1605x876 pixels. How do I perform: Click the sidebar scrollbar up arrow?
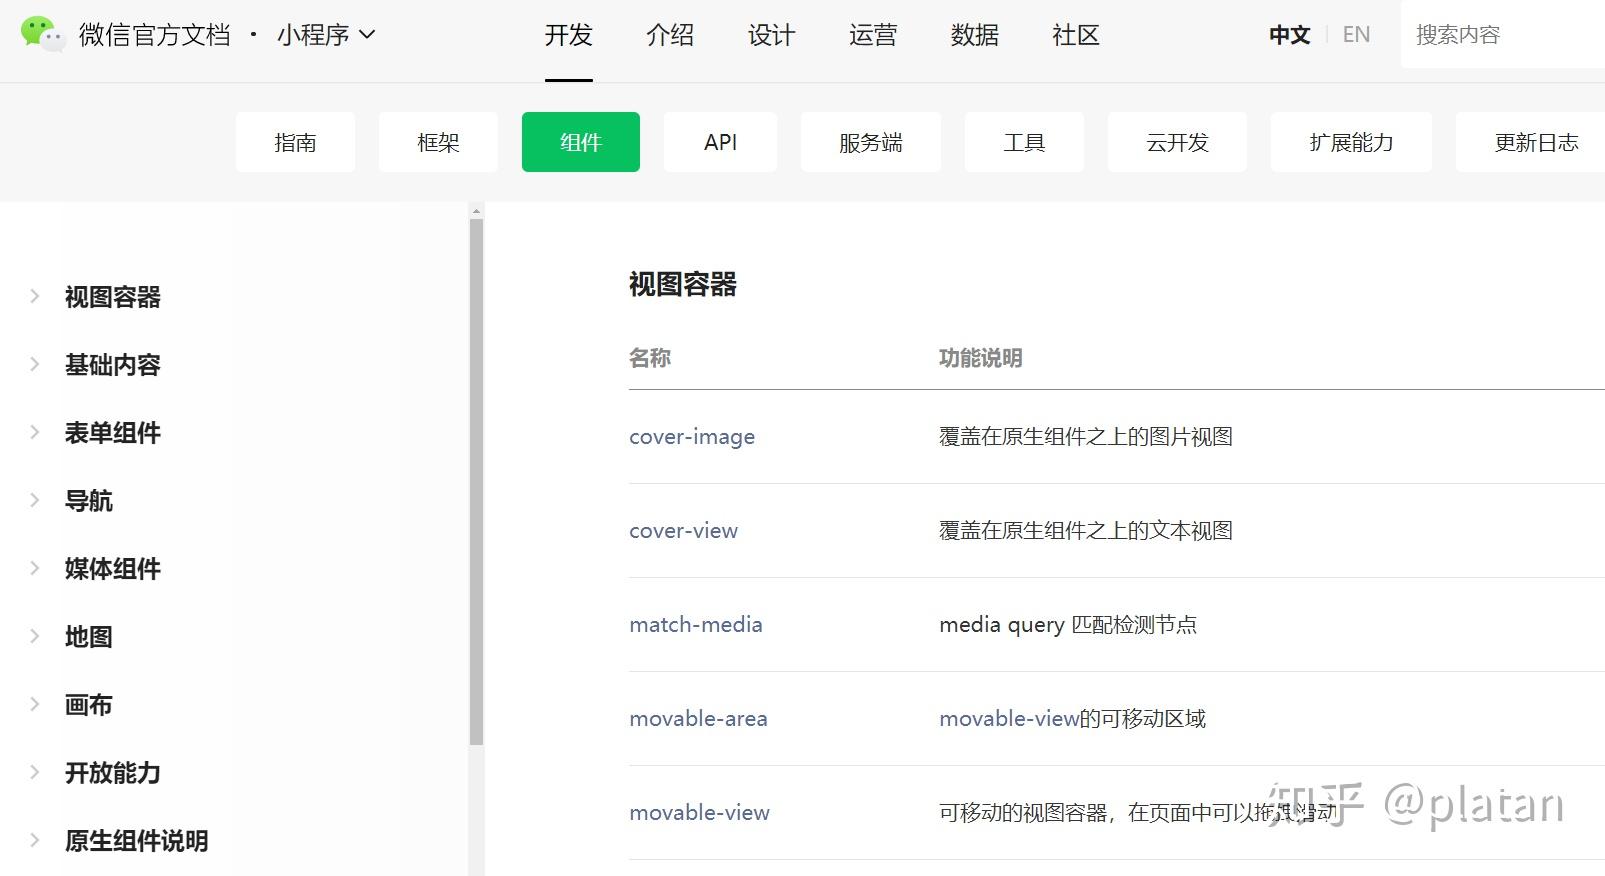[476, 211]
